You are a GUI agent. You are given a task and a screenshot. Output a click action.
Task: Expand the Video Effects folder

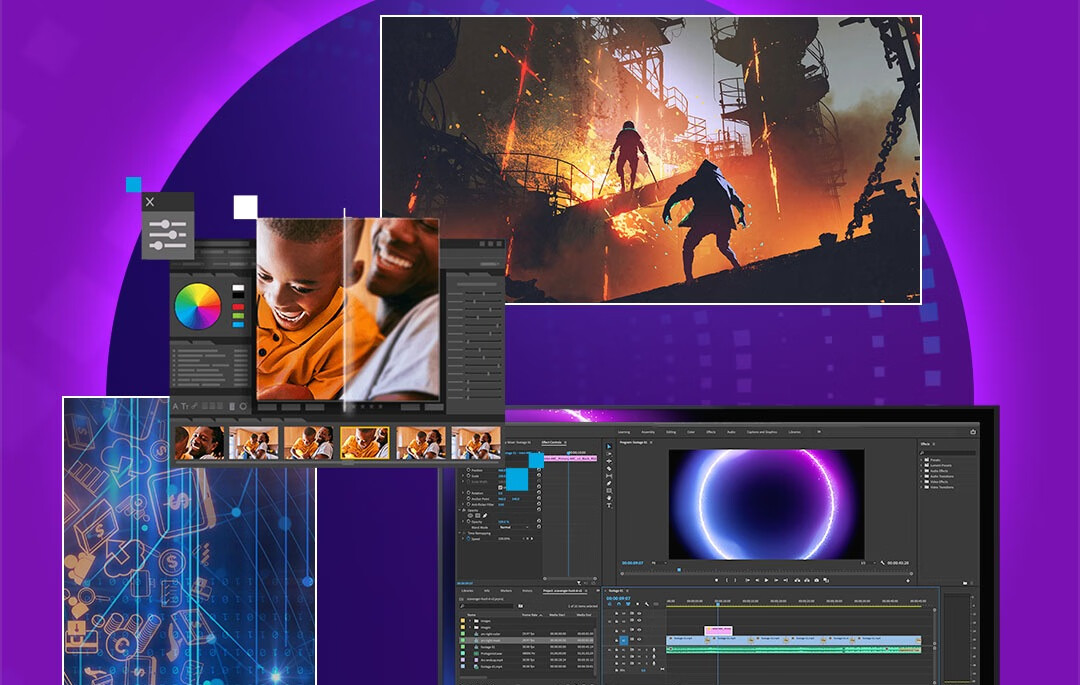pyautogui.click(x=922, y=481)
